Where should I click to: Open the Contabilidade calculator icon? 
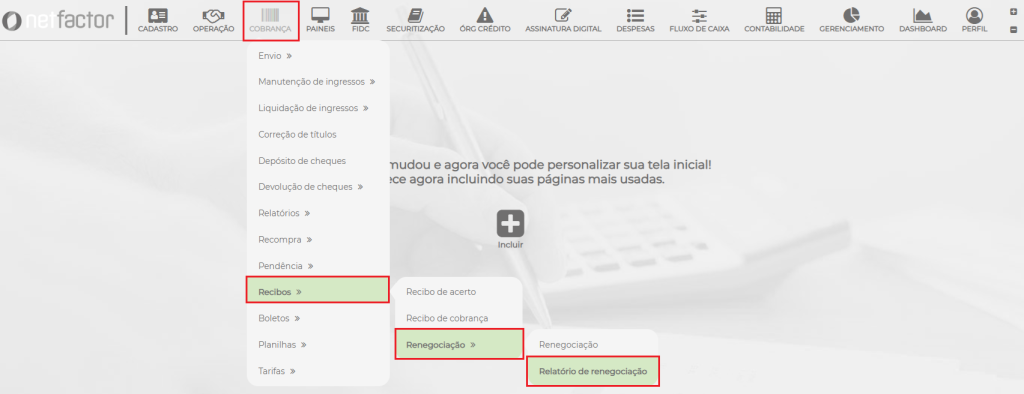(774, 16)
